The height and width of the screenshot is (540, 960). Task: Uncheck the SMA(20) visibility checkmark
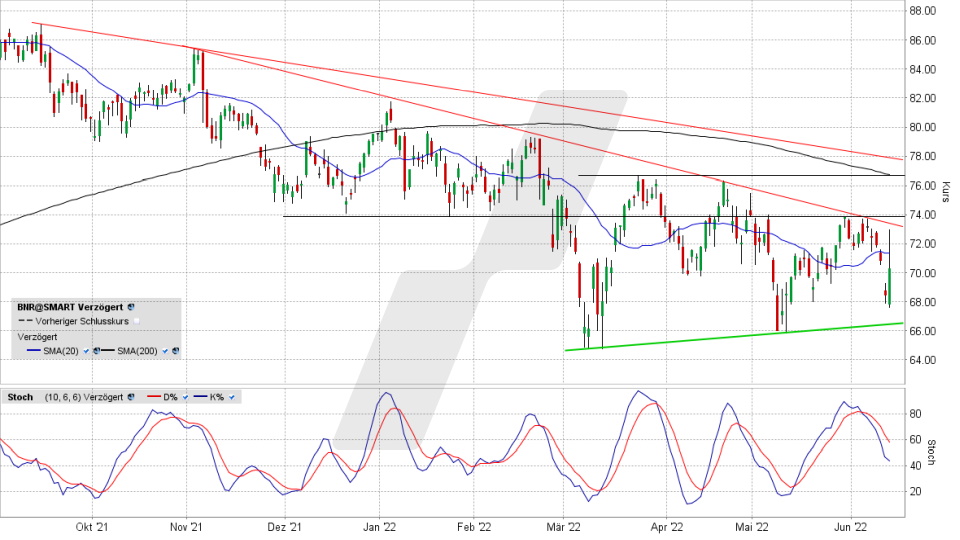[86, 351]
